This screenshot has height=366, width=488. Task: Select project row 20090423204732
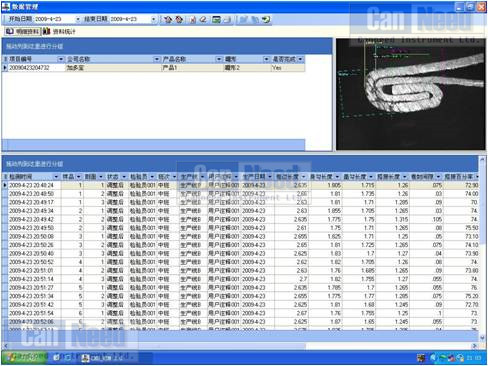(x=153, y=68)
